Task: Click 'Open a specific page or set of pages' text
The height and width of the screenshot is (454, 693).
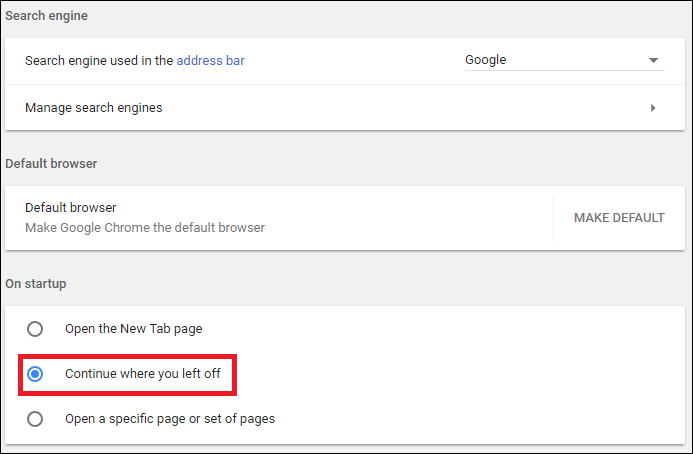Action: tap(170, 419)
